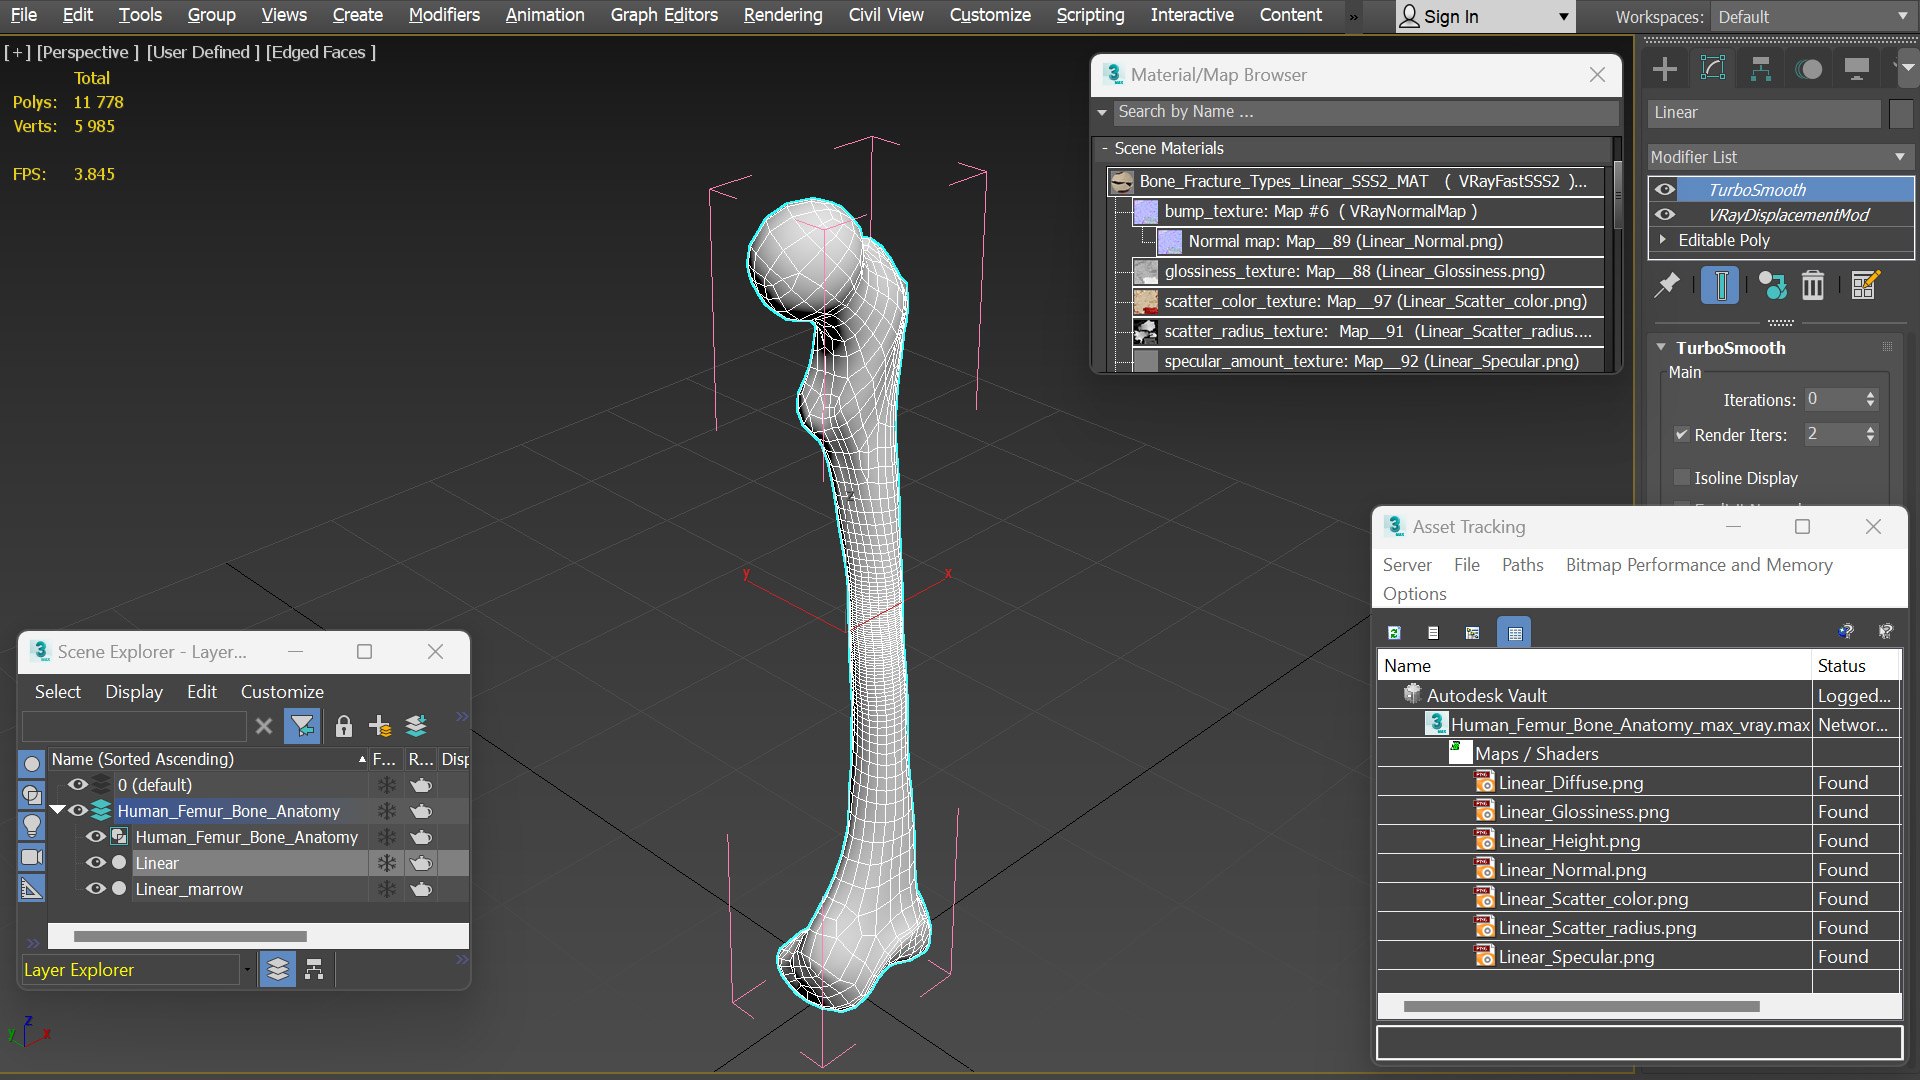Open Configure Modifier Sets icon
This screenshot has height=1080, width=1920.
point(1865,286)
